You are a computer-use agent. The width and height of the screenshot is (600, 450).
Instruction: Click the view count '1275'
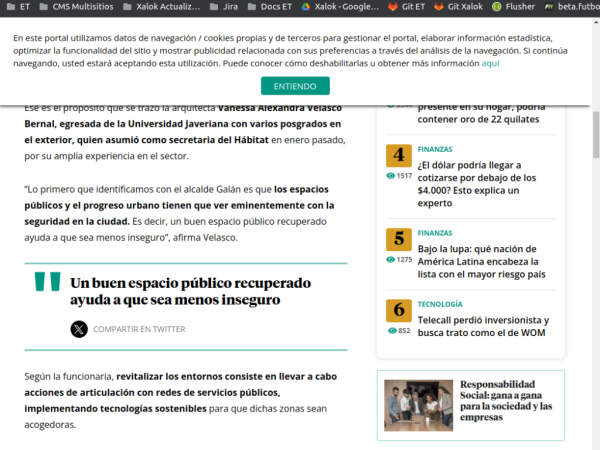tap(404, 259)
